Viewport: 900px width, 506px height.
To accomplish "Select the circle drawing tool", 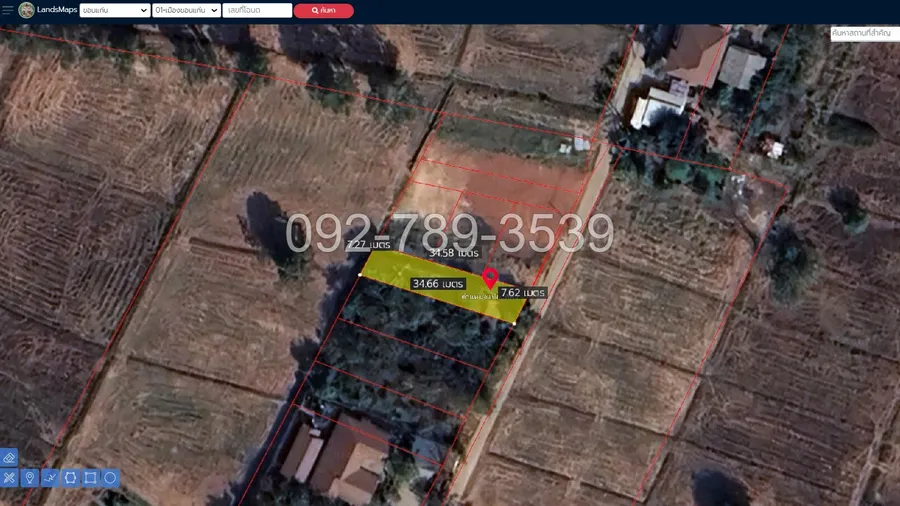I will 110,478.
